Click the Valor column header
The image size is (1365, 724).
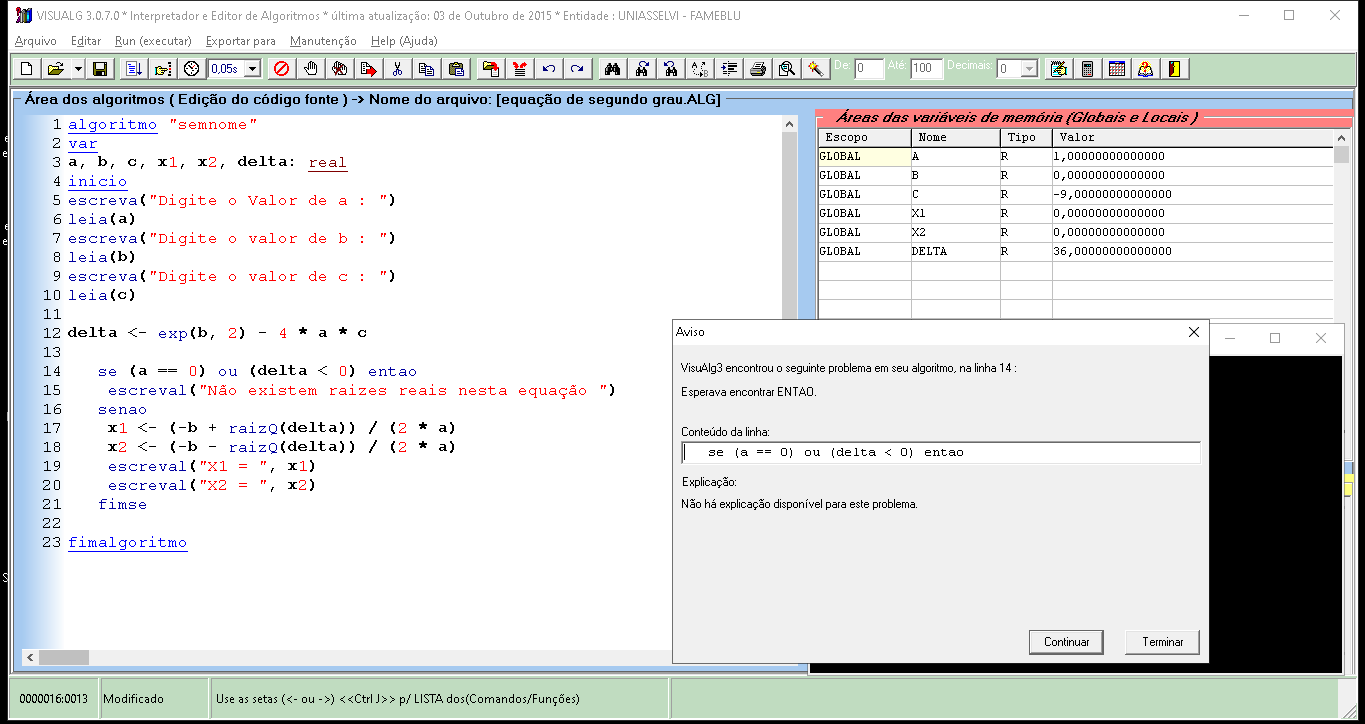click(1193, 137)
